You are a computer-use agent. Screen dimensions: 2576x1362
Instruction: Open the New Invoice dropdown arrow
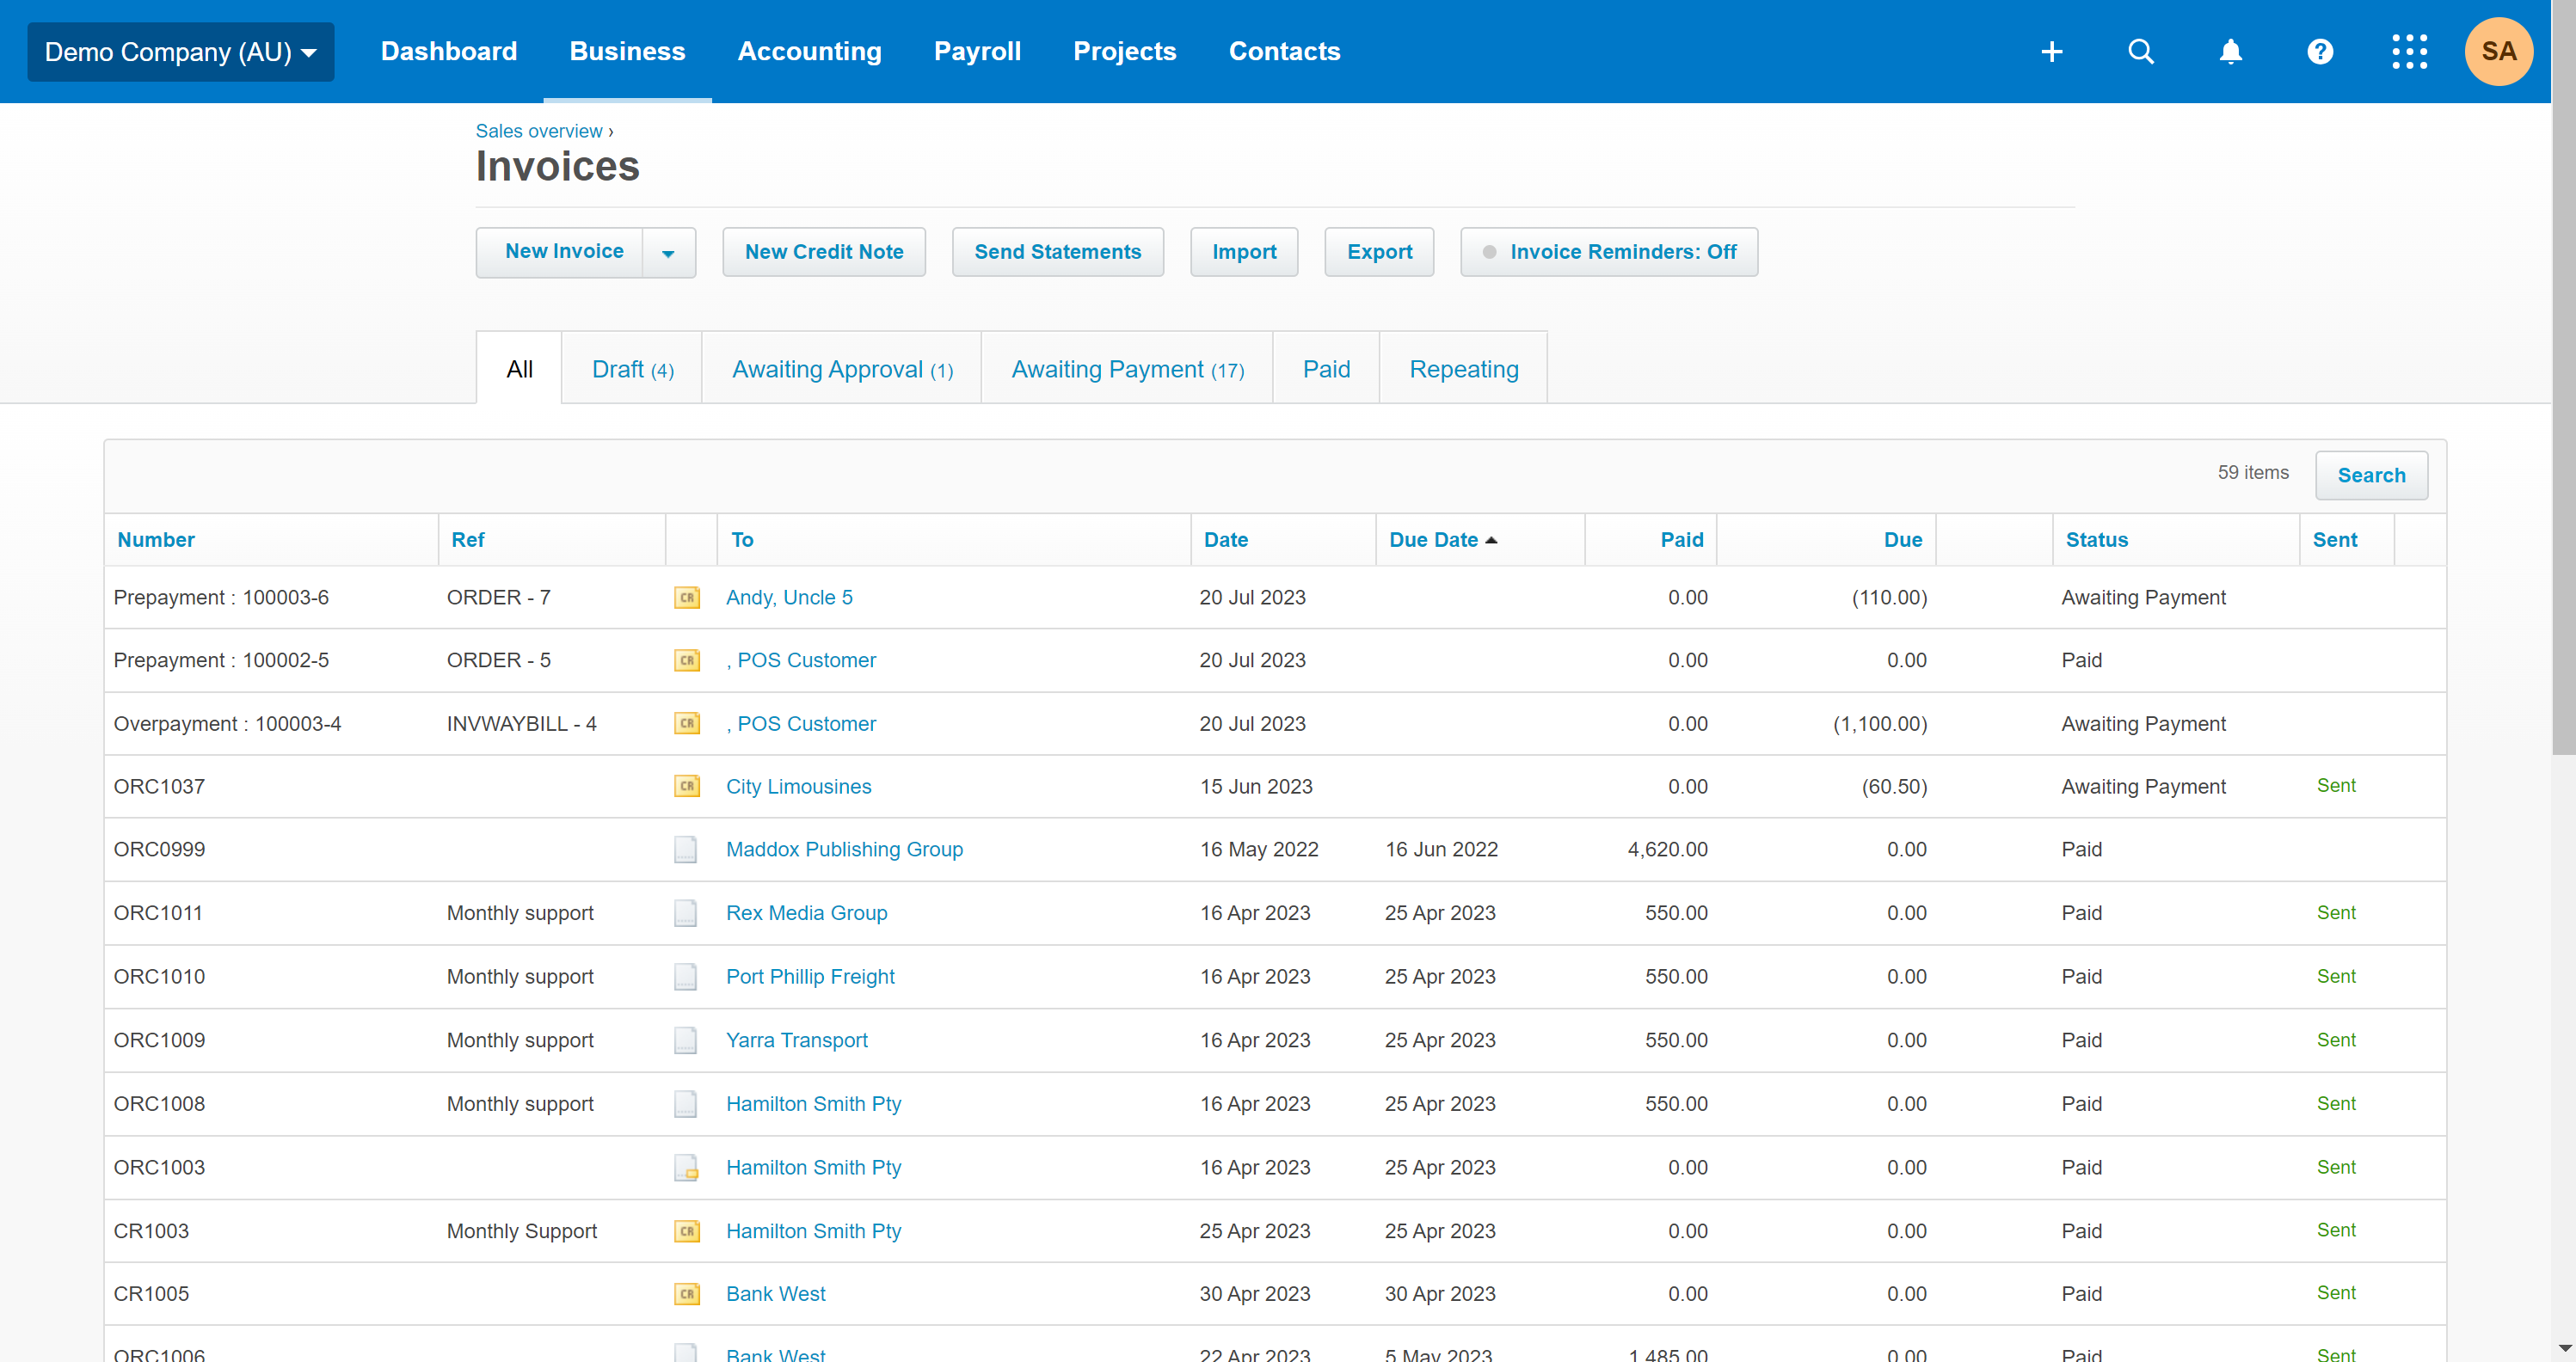tap(668, 253)
